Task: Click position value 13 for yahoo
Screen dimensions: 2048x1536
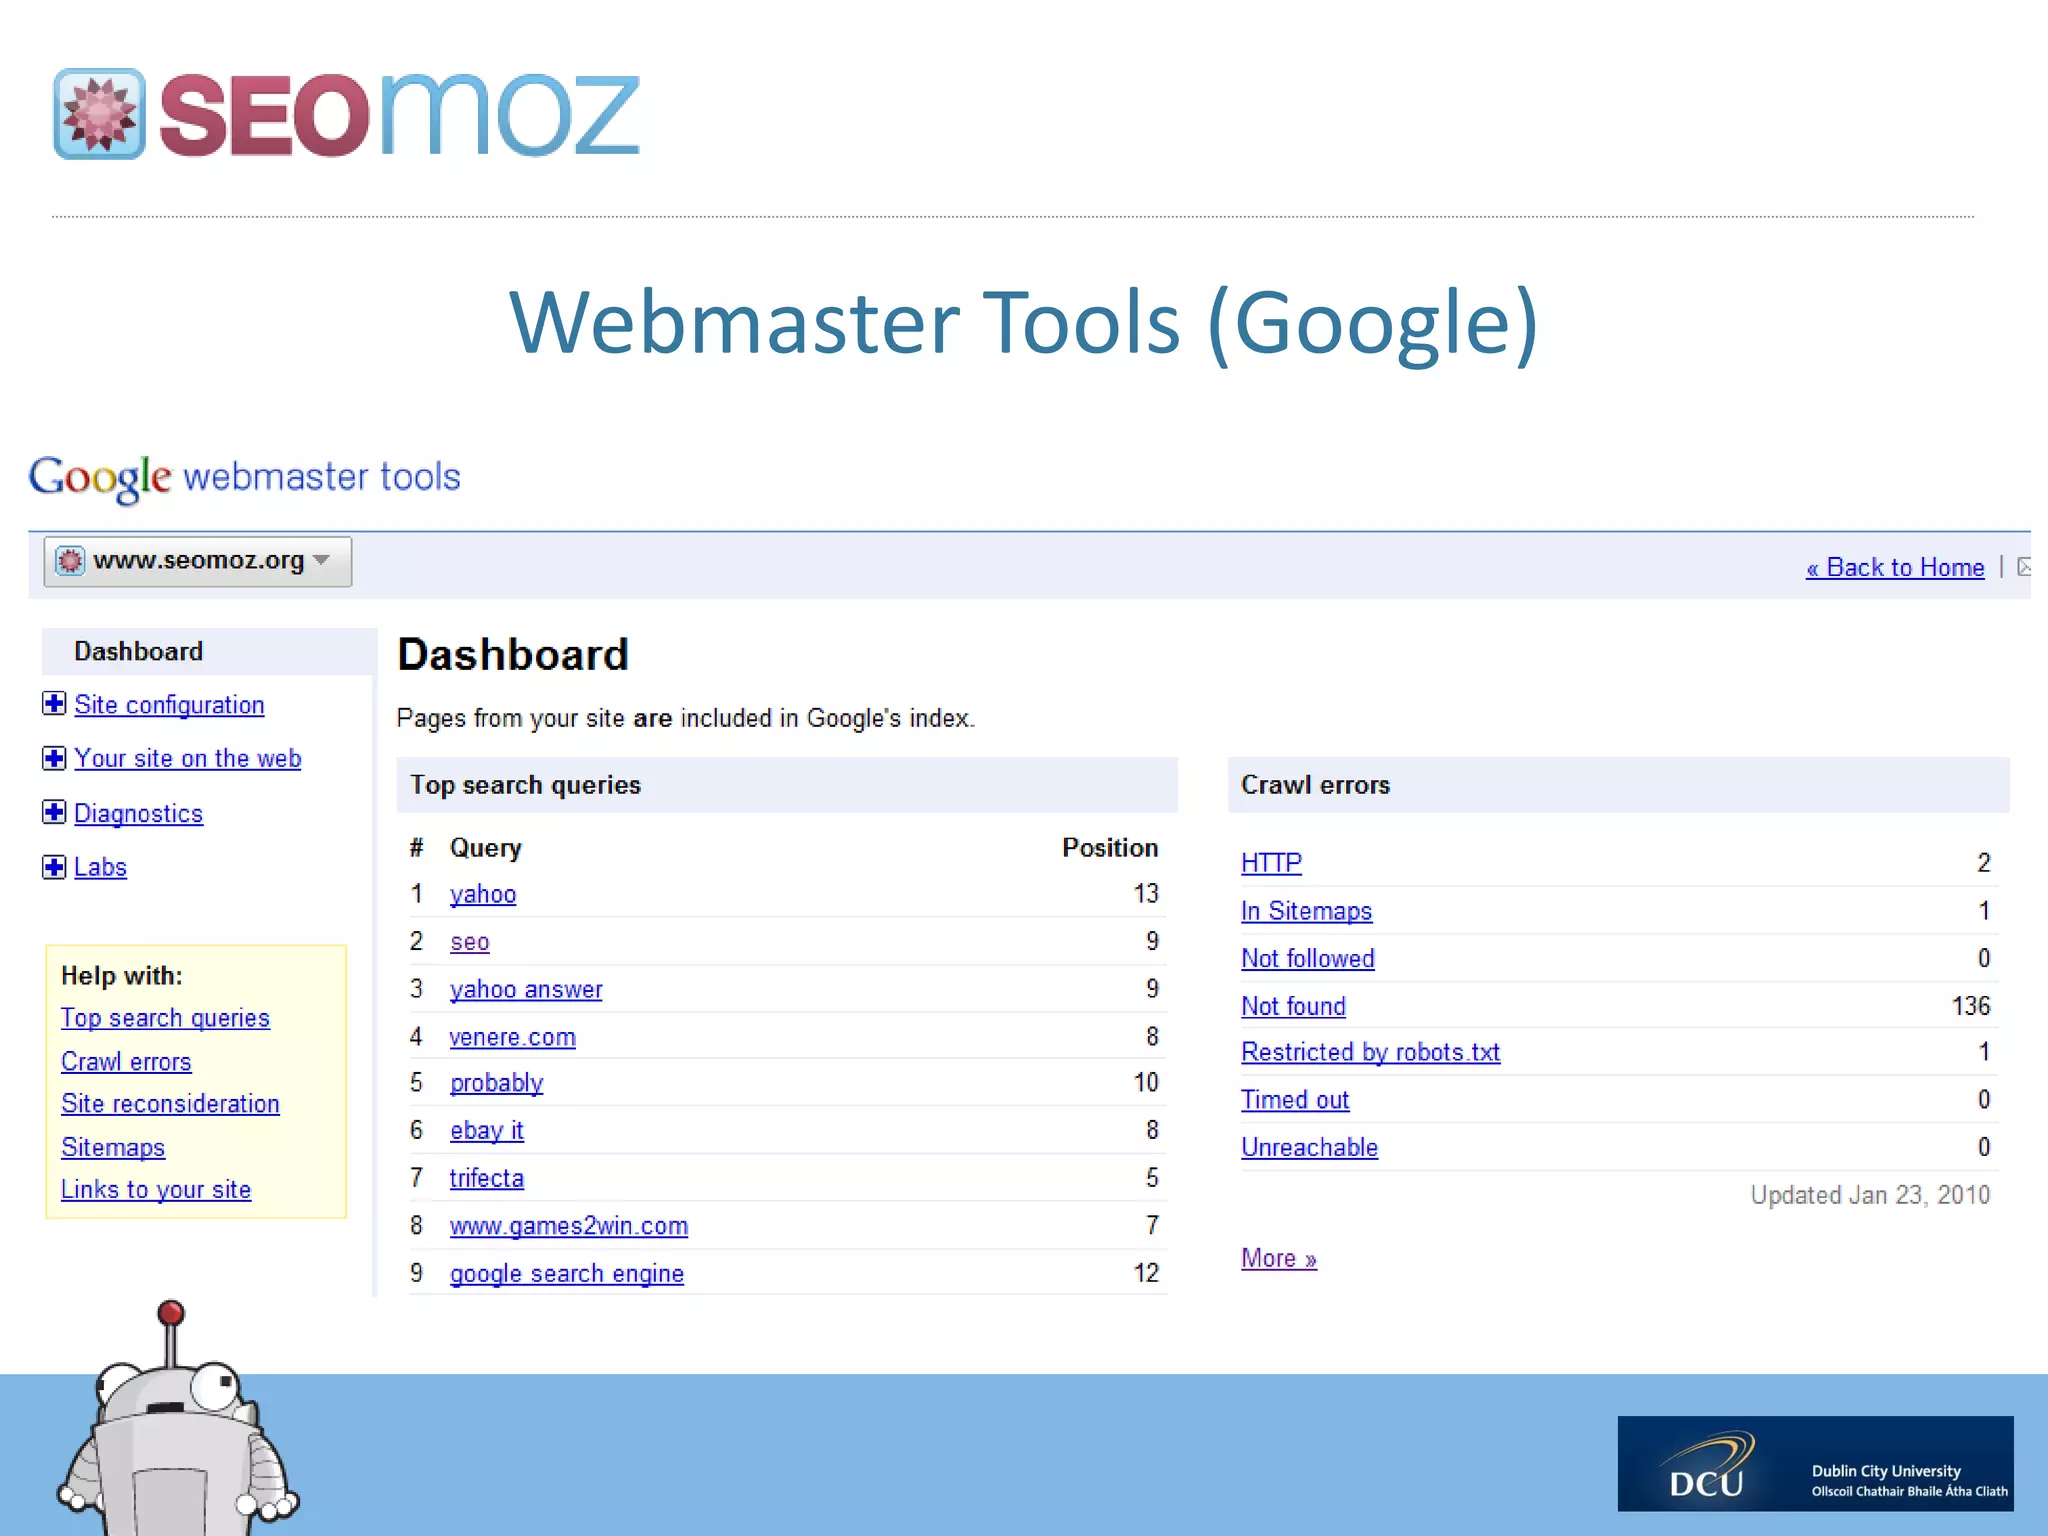Action: point(1146,894)
